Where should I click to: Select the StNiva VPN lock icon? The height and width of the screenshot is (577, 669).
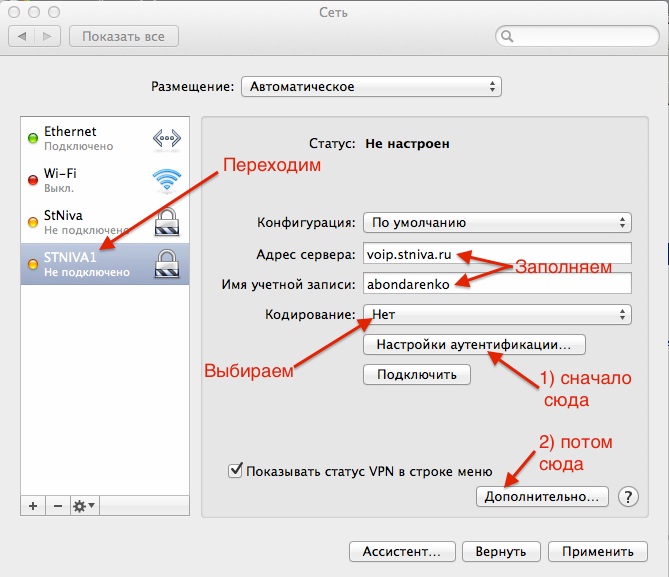(165, 222)
